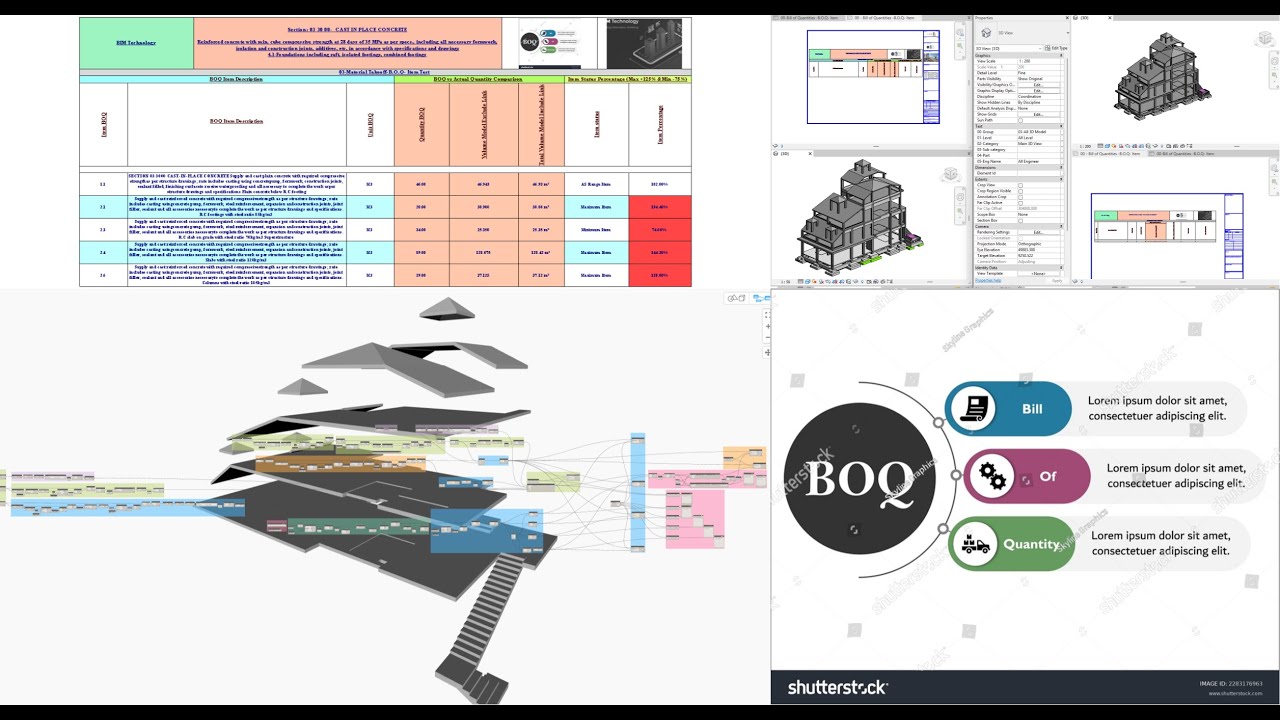Collapse the Graphics section in Properties
This screenshot has width=1280, height=720.
1061,55
